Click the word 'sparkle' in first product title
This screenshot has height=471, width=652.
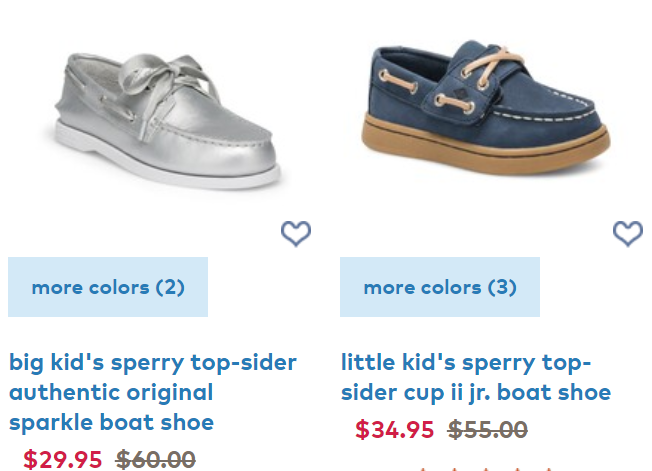(52, 423)
